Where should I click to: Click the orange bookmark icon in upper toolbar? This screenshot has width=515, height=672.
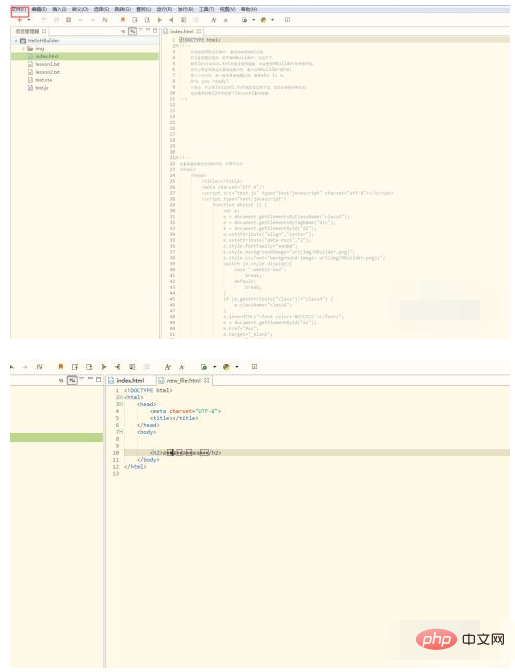123,20
